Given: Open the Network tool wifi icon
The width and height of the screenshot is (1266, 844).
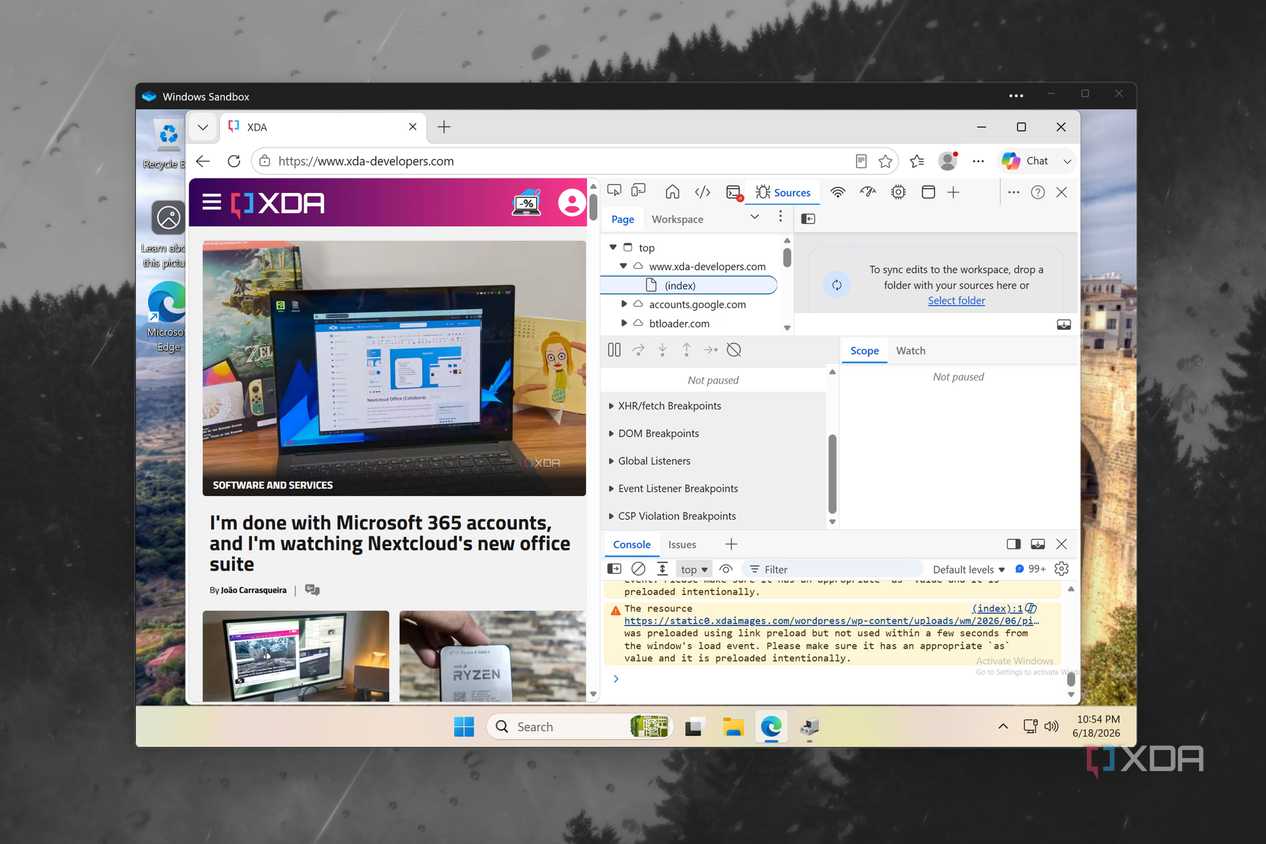Looking at the screenshot, I should [x=838, y=192].
